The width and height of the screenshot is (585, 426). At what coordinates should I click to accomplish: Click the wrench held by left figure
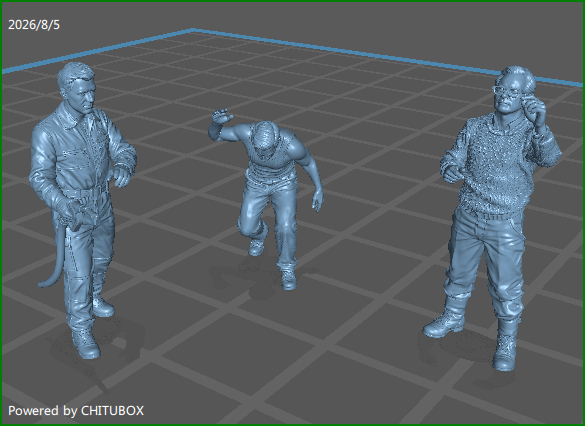[76, 216]
